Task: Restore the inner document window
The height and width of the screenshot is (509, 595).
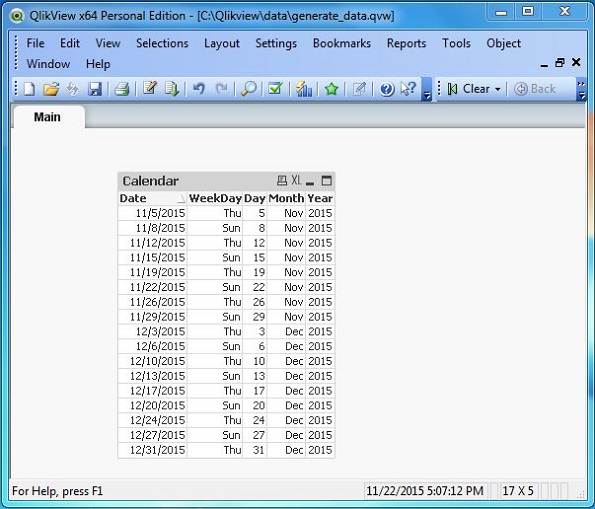Action: coord(560,63)
